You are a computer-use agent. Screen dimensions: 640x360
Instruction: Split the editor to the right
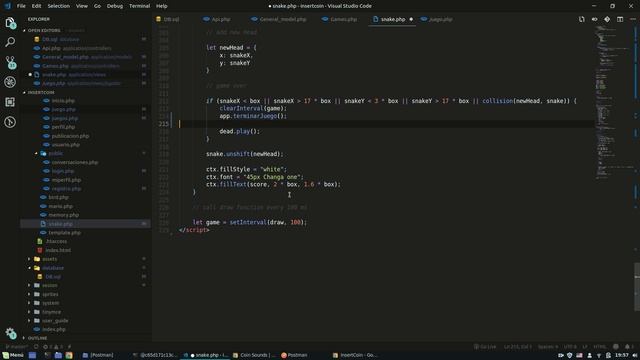coord(620,19)
